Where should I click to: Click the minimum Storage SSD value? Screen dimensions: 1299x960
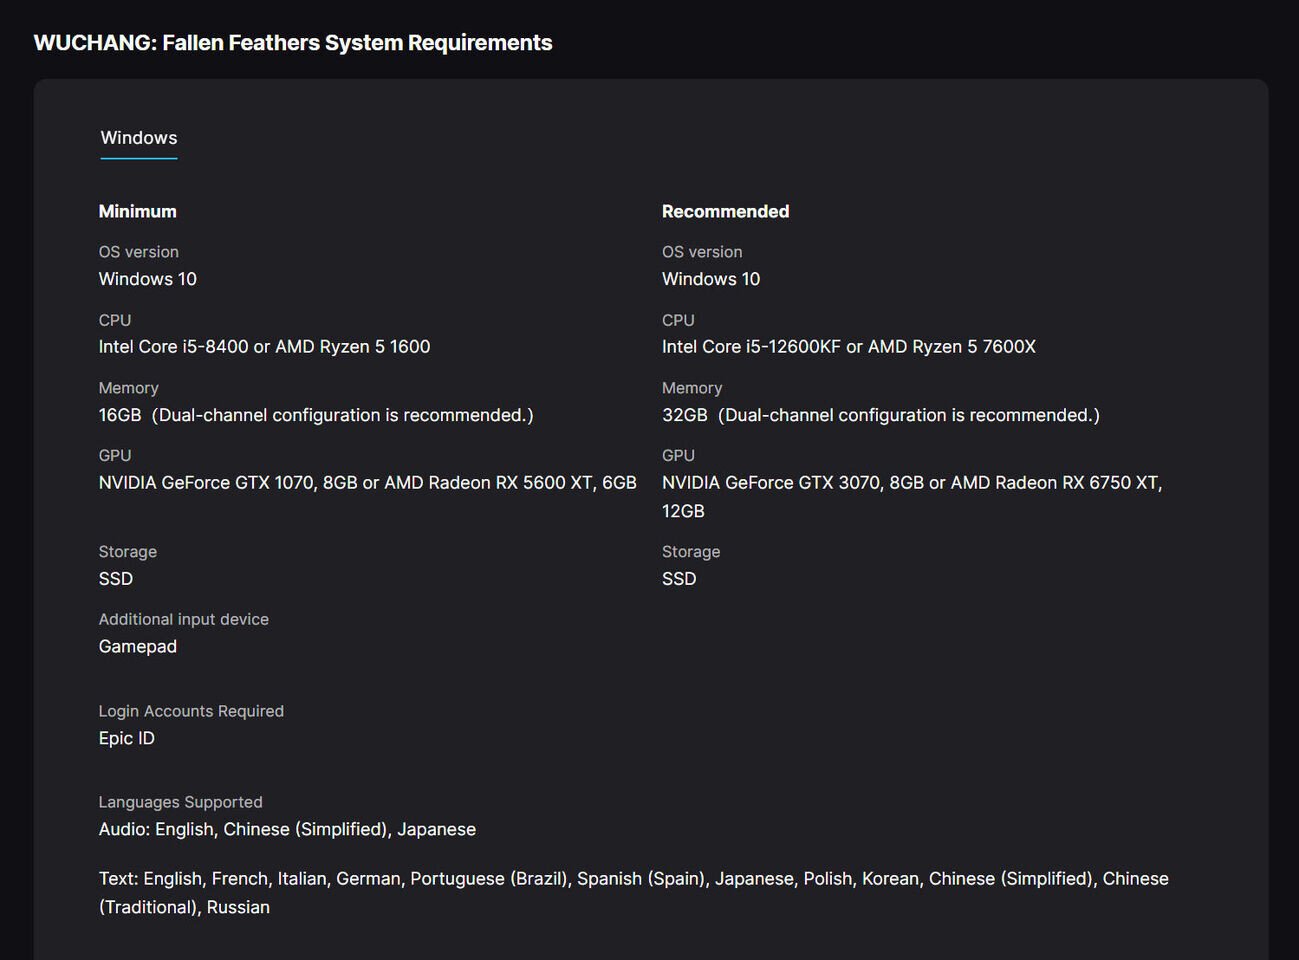pos(116,579)
